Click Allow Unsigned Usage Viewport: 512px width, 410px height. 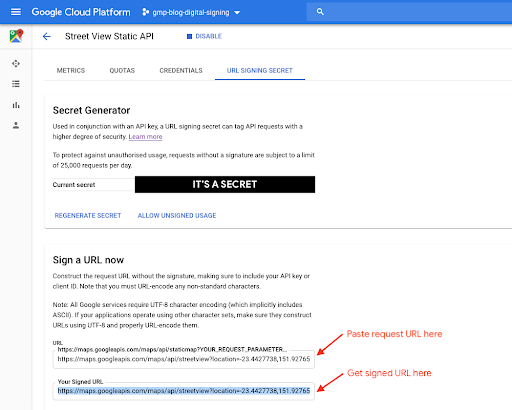177,216
